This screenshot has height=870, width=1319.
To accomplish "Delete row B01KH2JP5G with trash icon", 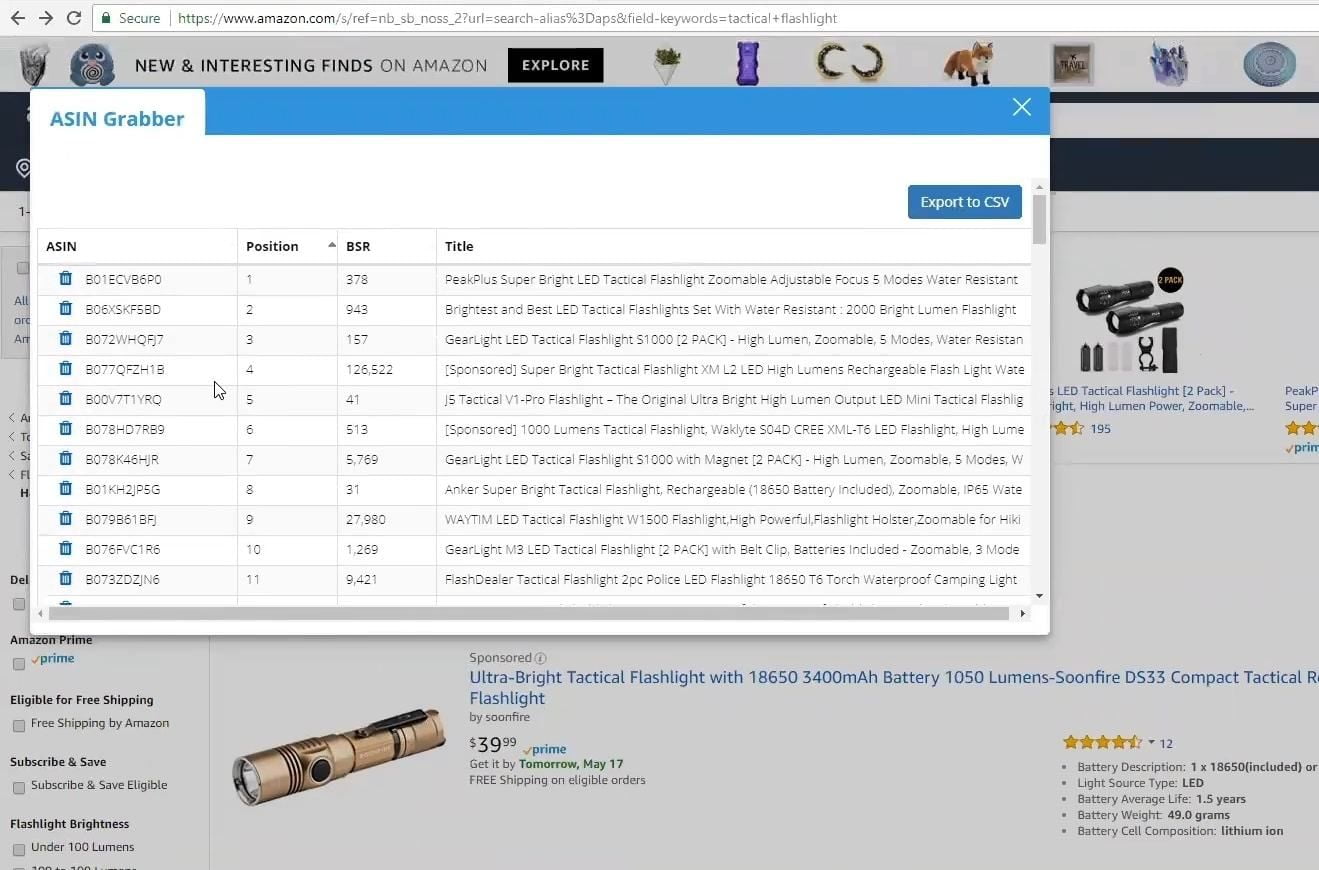I will tap(65, 489).
